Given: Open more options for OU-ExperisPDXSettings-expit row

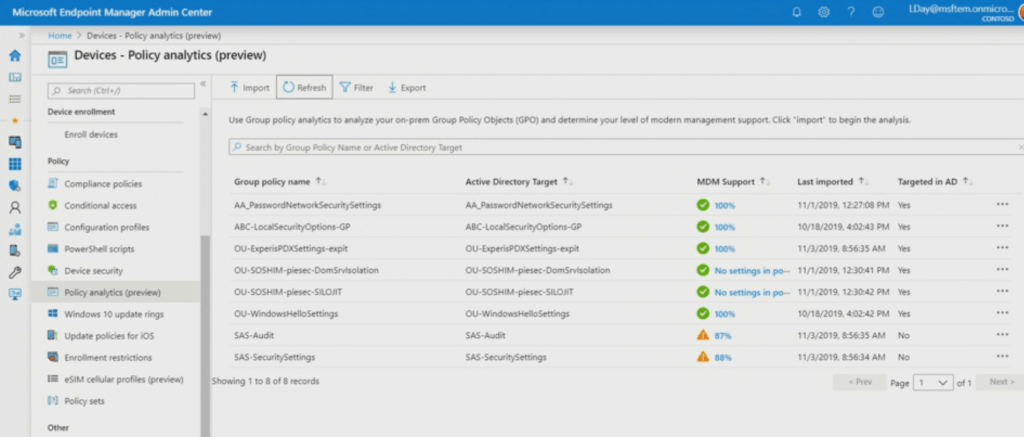Looking at the screenshot, I should click(1002, 248).
